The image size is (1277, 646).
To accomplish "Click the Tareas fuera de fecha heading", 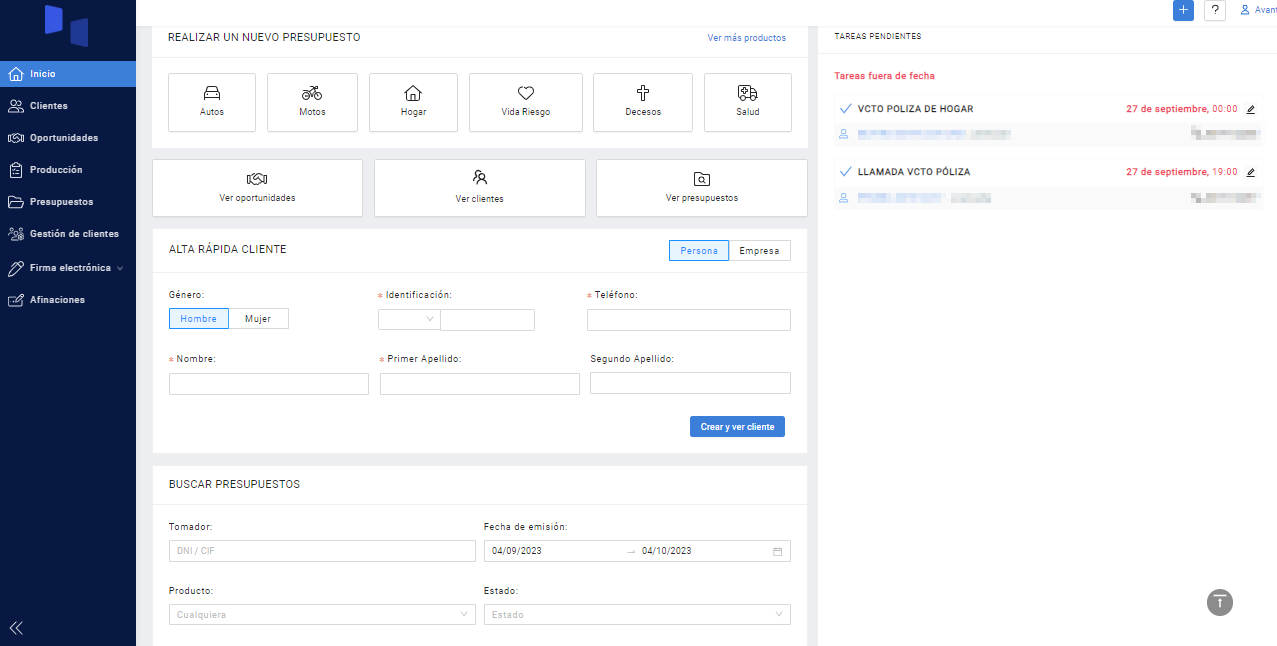I will (884, 76).
